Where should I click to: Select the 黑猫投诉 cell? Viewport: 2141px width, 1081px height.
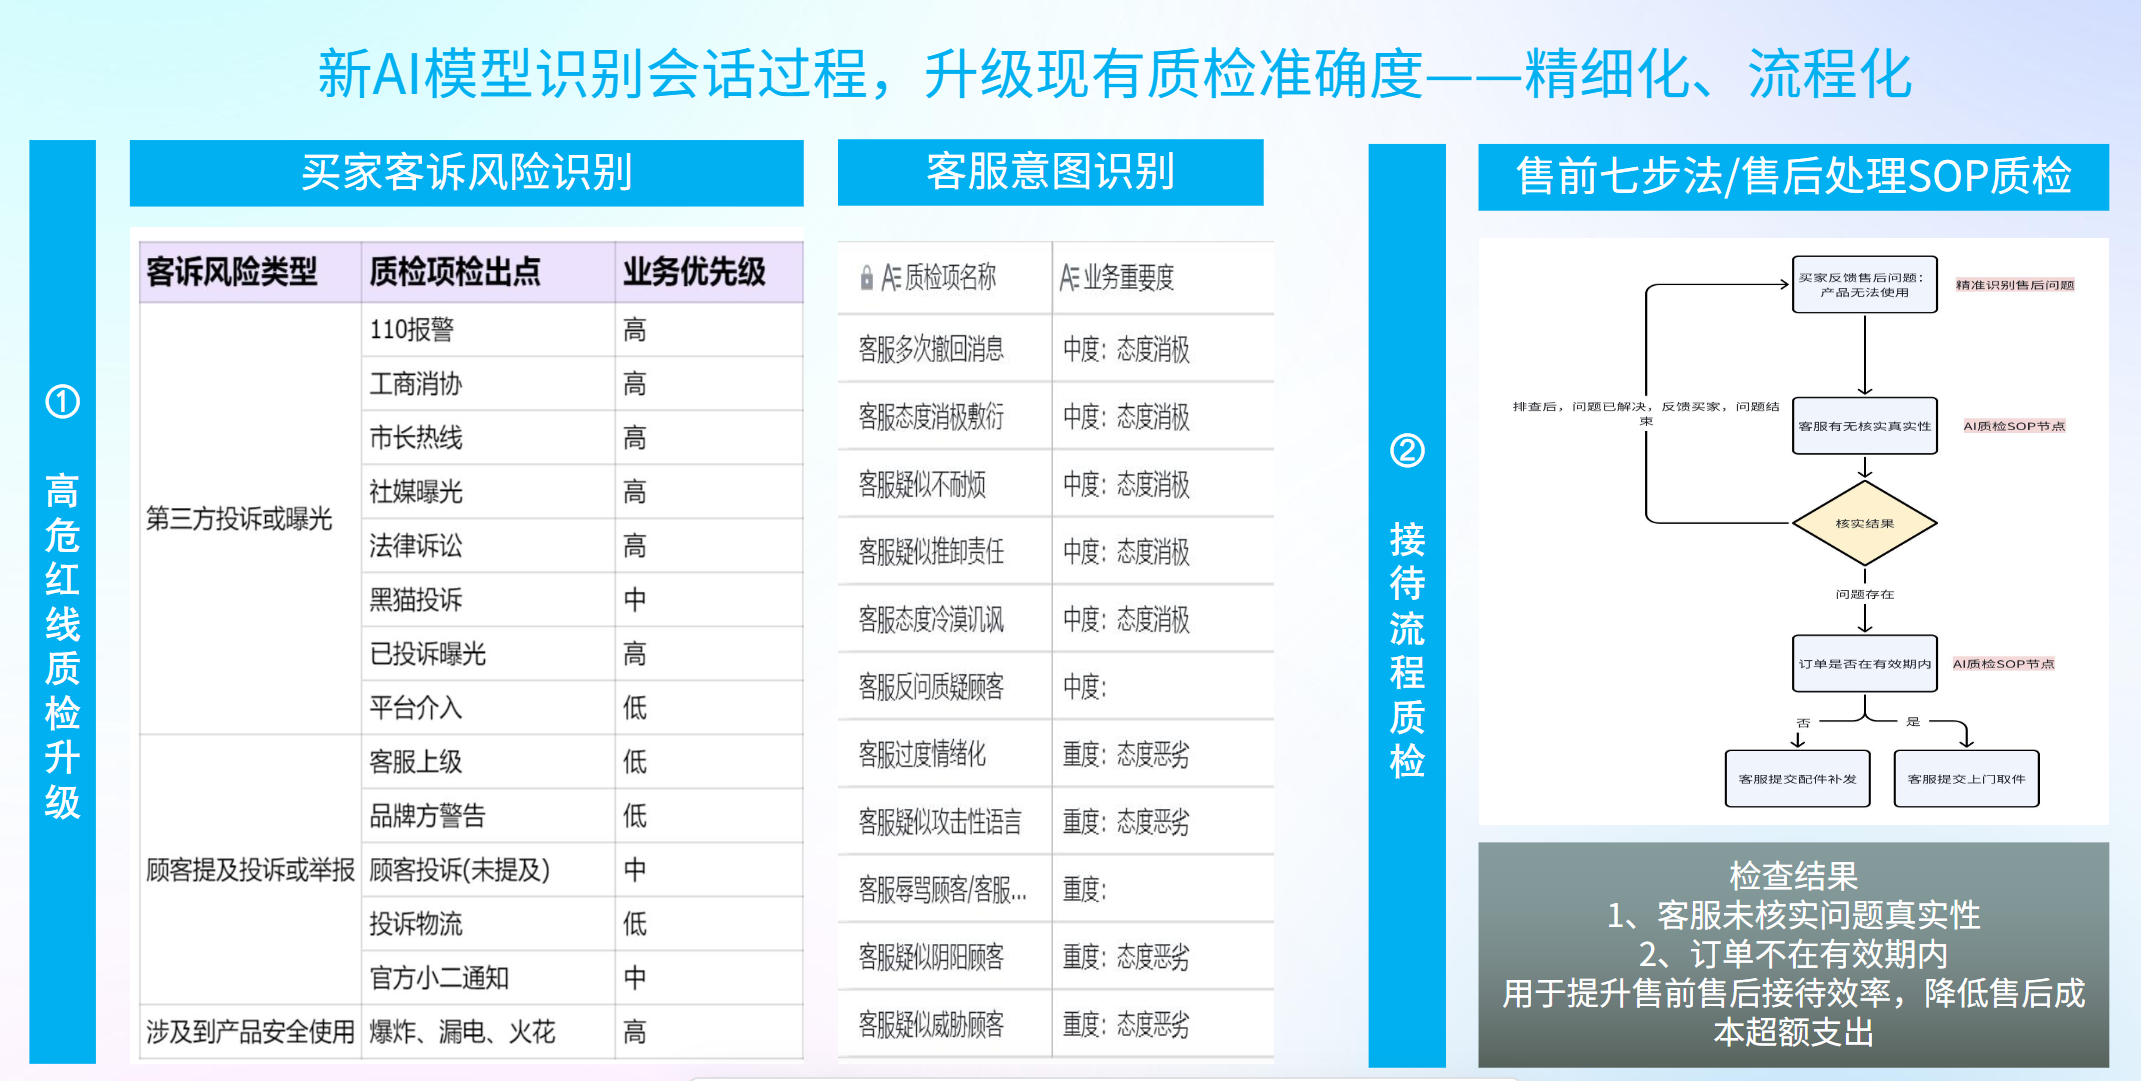point(488,599)
